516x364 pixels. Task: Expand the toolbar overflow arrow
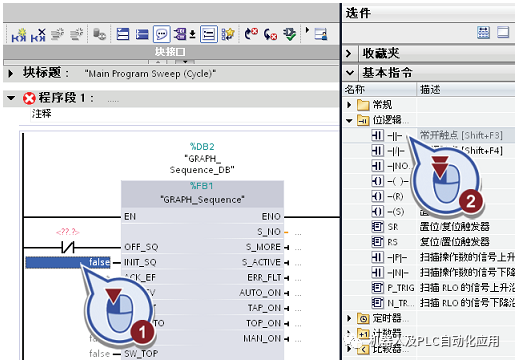click(307, 30)
